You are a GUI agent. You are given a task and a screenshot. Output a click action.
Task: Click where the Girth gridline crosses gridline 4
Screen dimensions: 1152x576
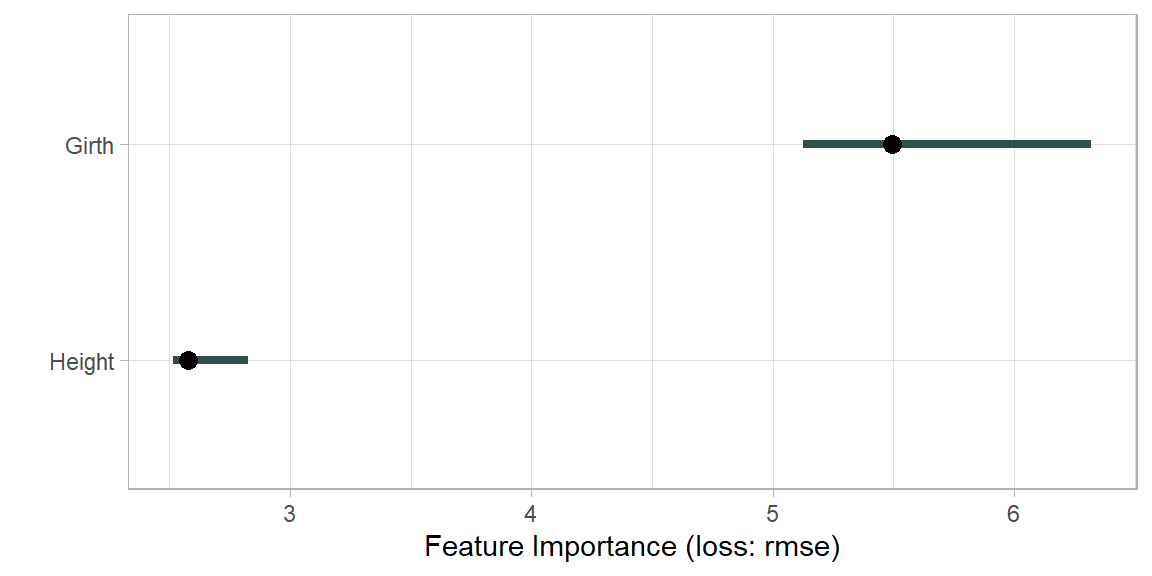(531, 144)
